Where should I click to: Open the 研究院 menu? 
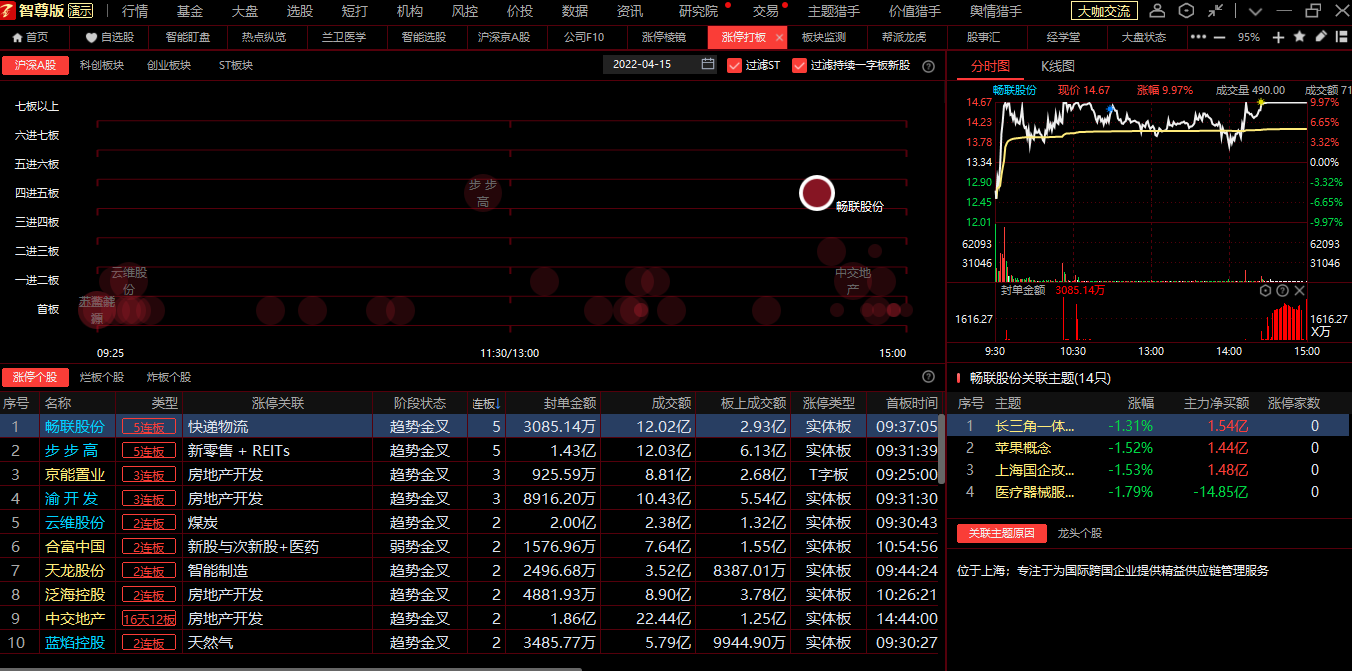tap(698, 11)
